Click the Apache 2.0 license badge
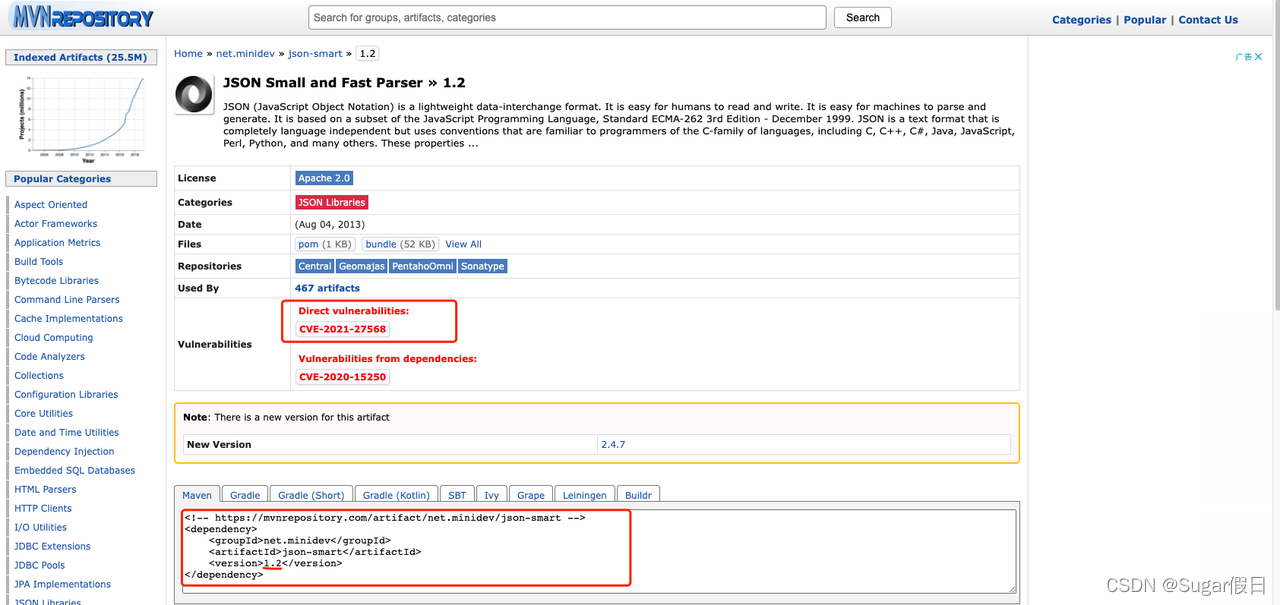The image size is (1280, 605). pyautogui.click(x=324, y=178)
